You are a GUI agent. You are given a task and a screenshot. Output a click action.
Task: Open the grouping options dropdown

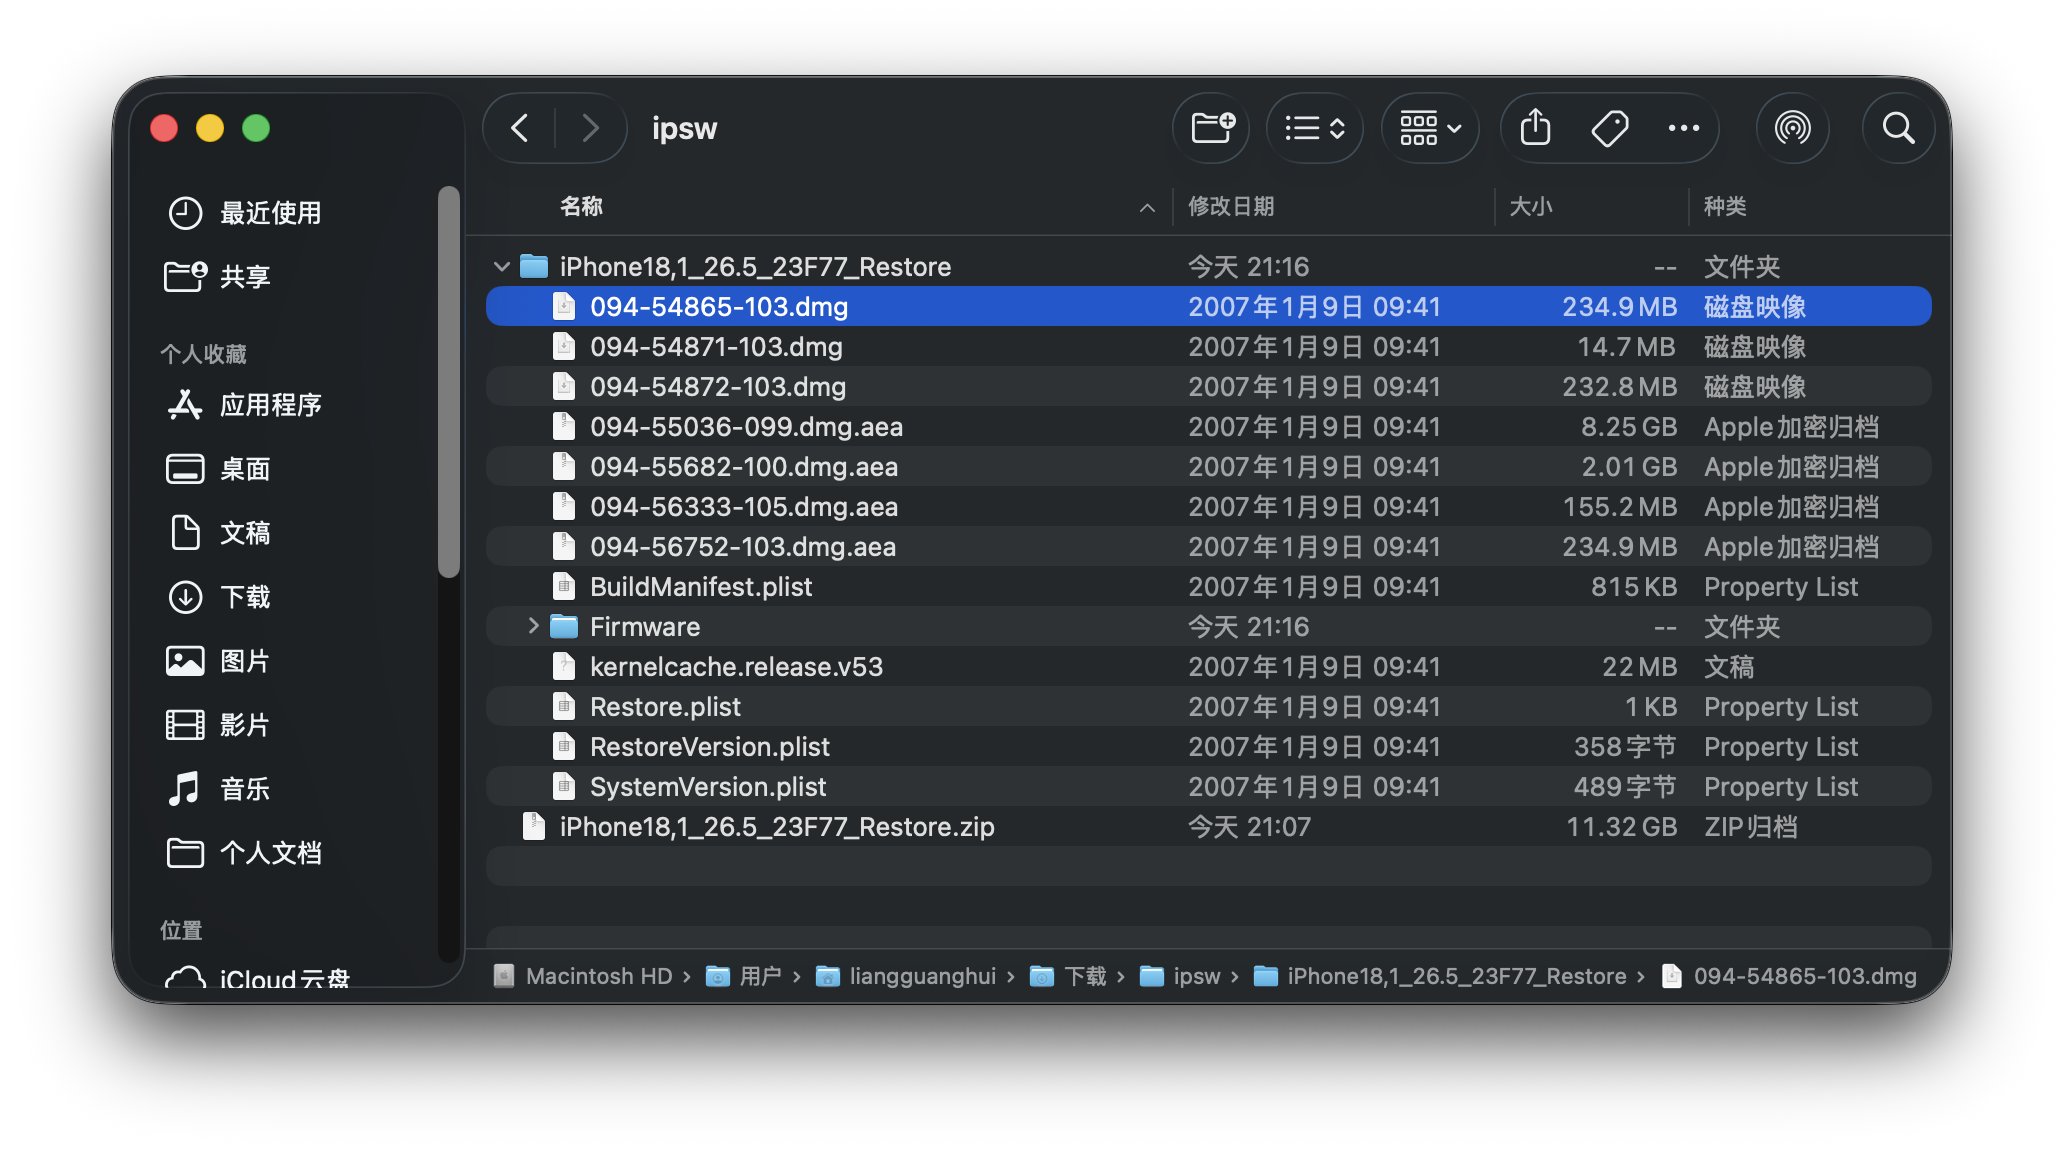[1430, 128]
